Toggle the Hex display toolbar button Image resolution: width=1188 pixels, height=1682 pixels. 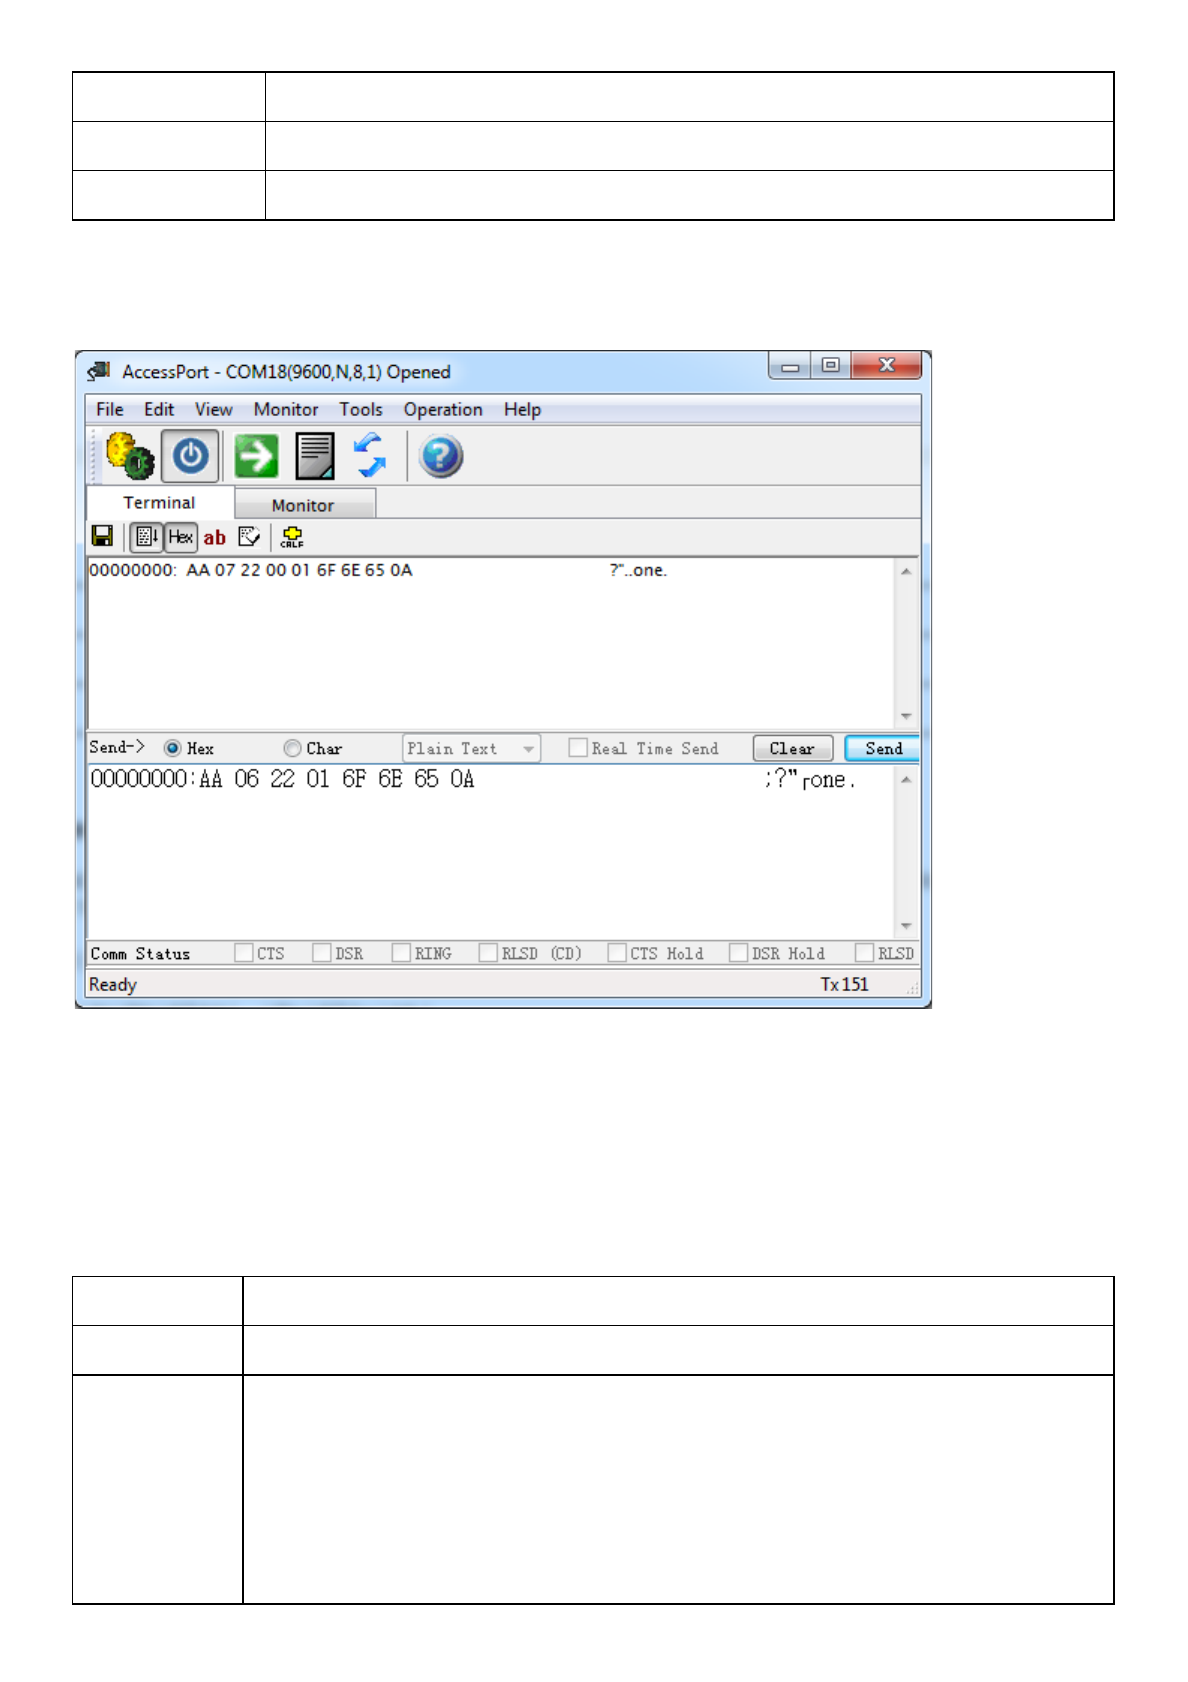pos(181,537)
